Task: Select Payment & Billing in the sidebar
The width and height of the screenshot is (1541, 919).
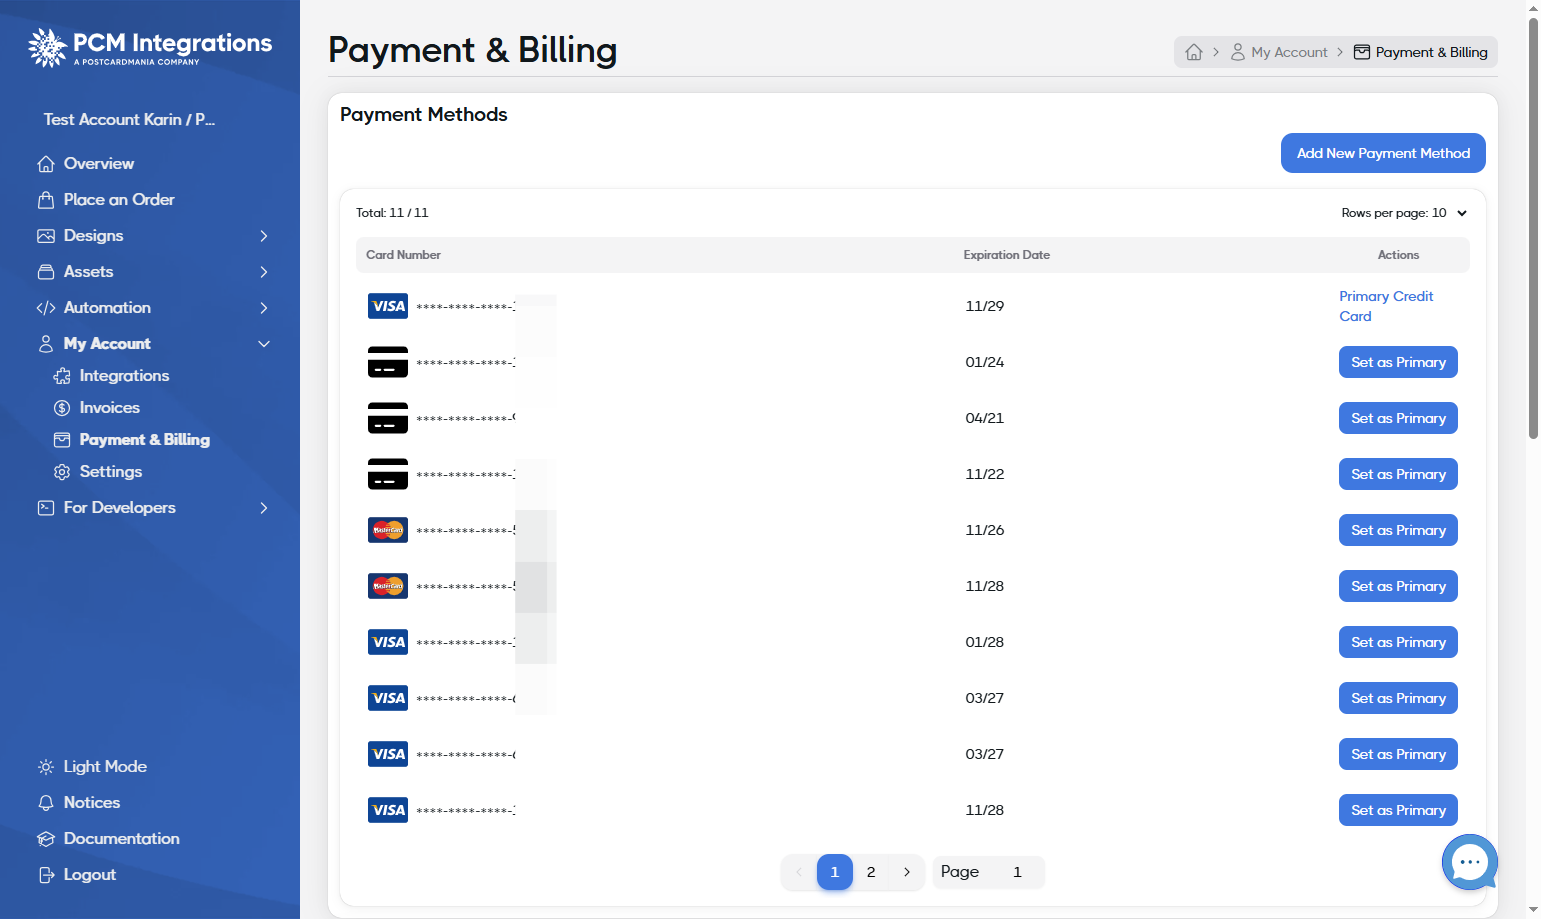Action: (144, 440)
